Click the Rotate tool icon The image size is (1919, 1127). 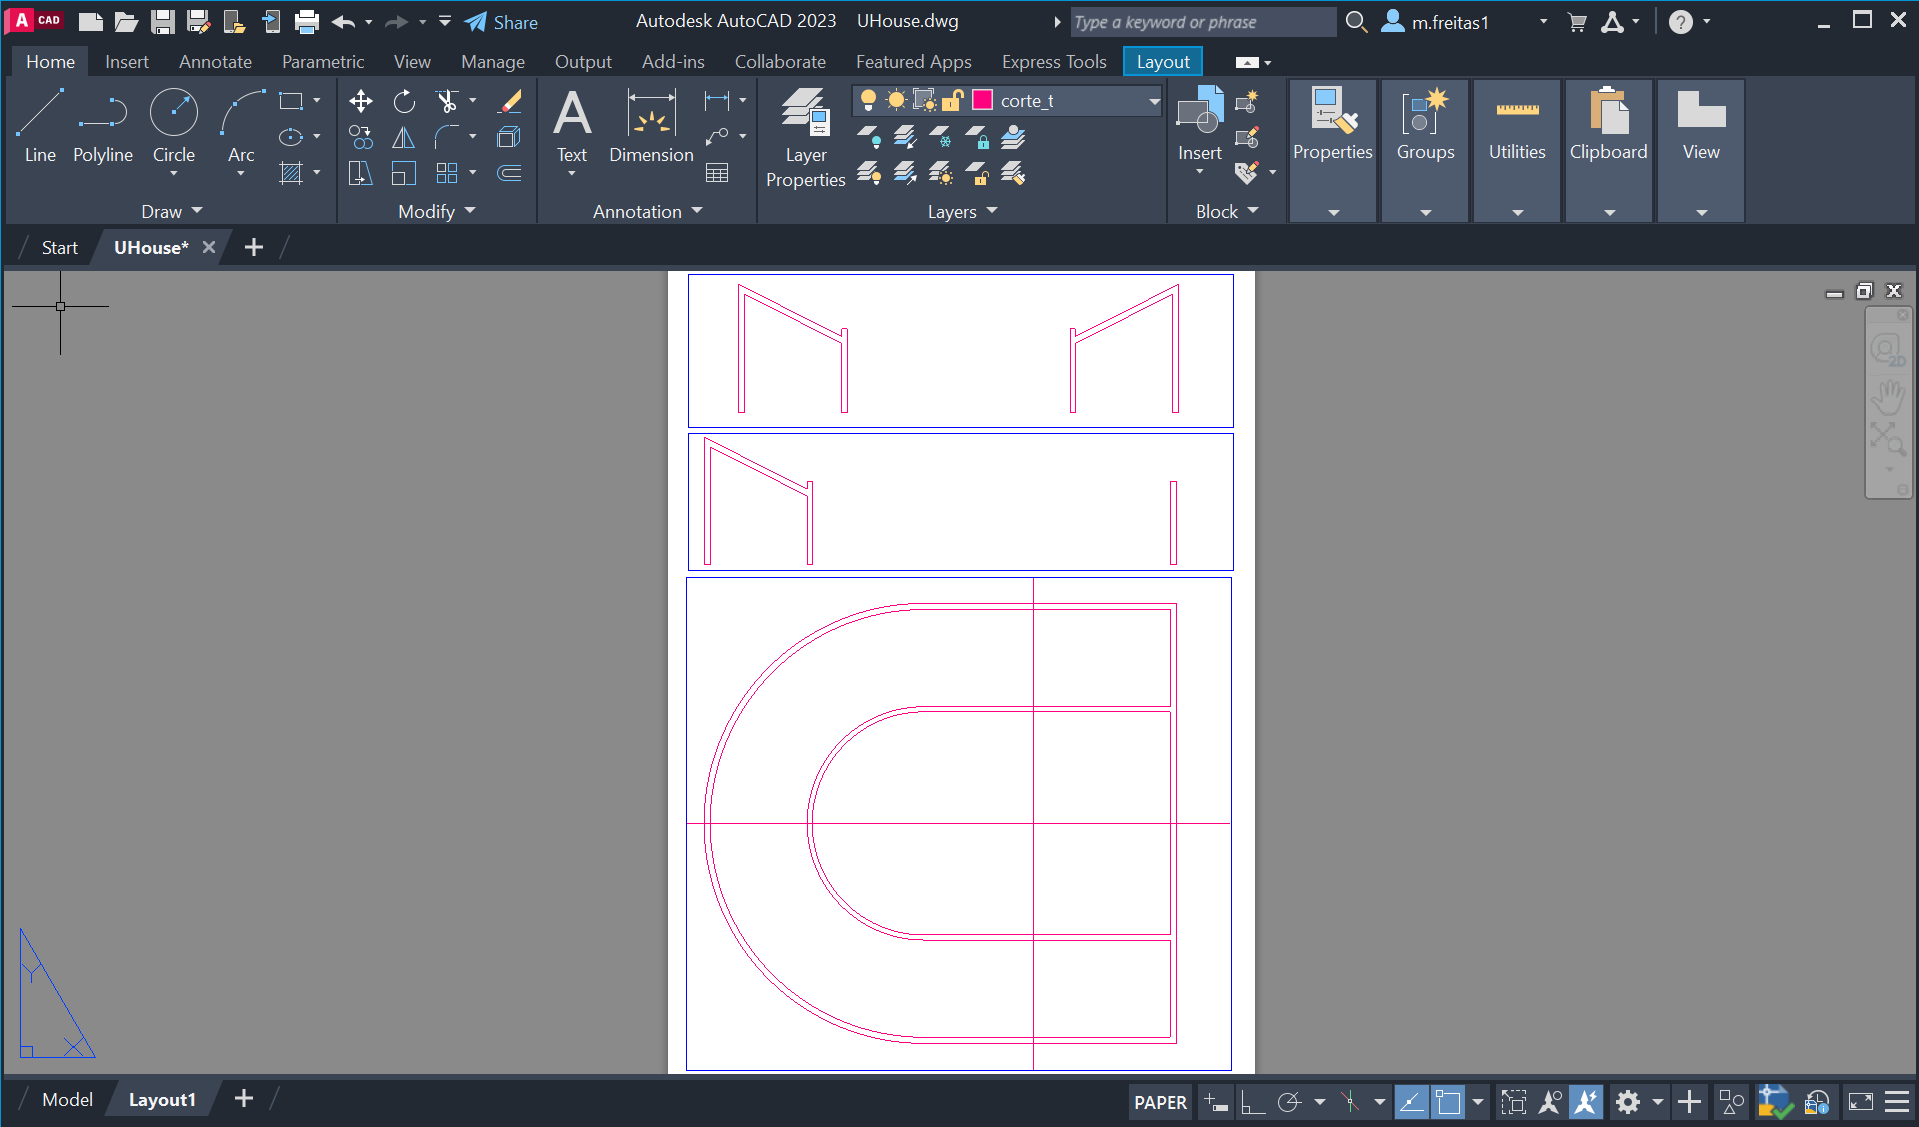pyautogui.click(x=404, y=101)
